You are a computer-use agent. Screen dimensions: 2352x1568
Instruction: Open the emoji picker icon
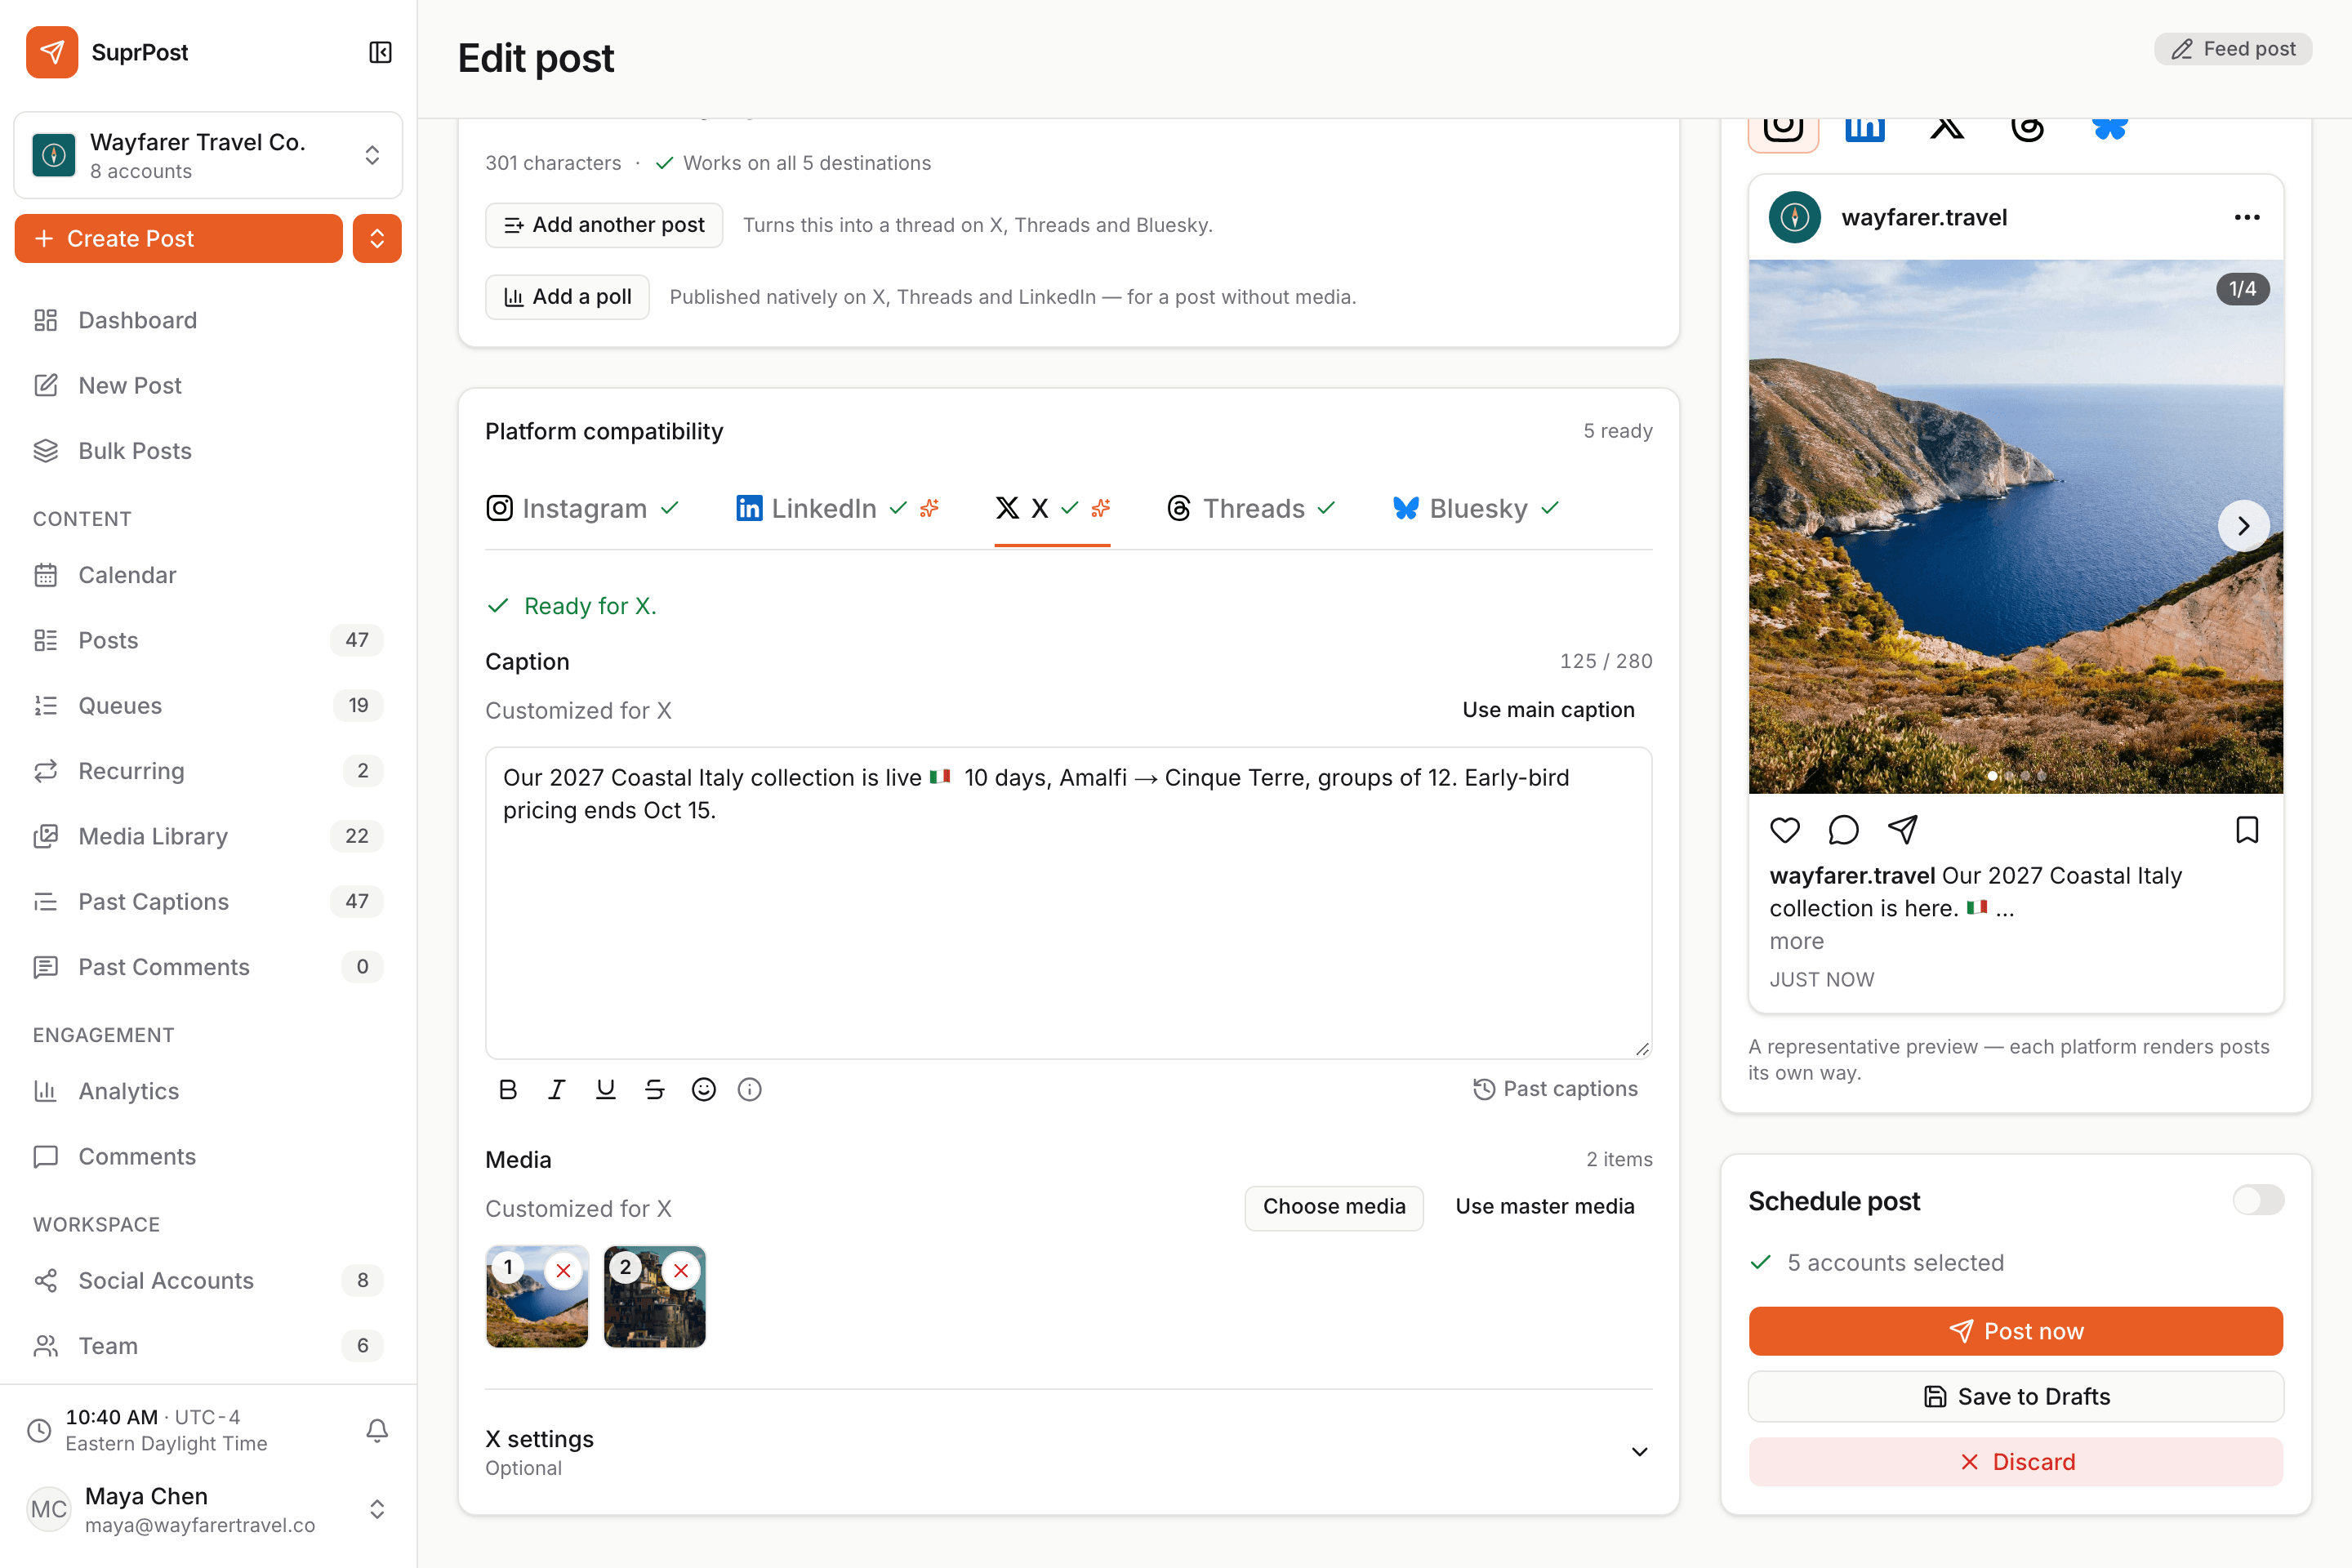(704, 1089)
